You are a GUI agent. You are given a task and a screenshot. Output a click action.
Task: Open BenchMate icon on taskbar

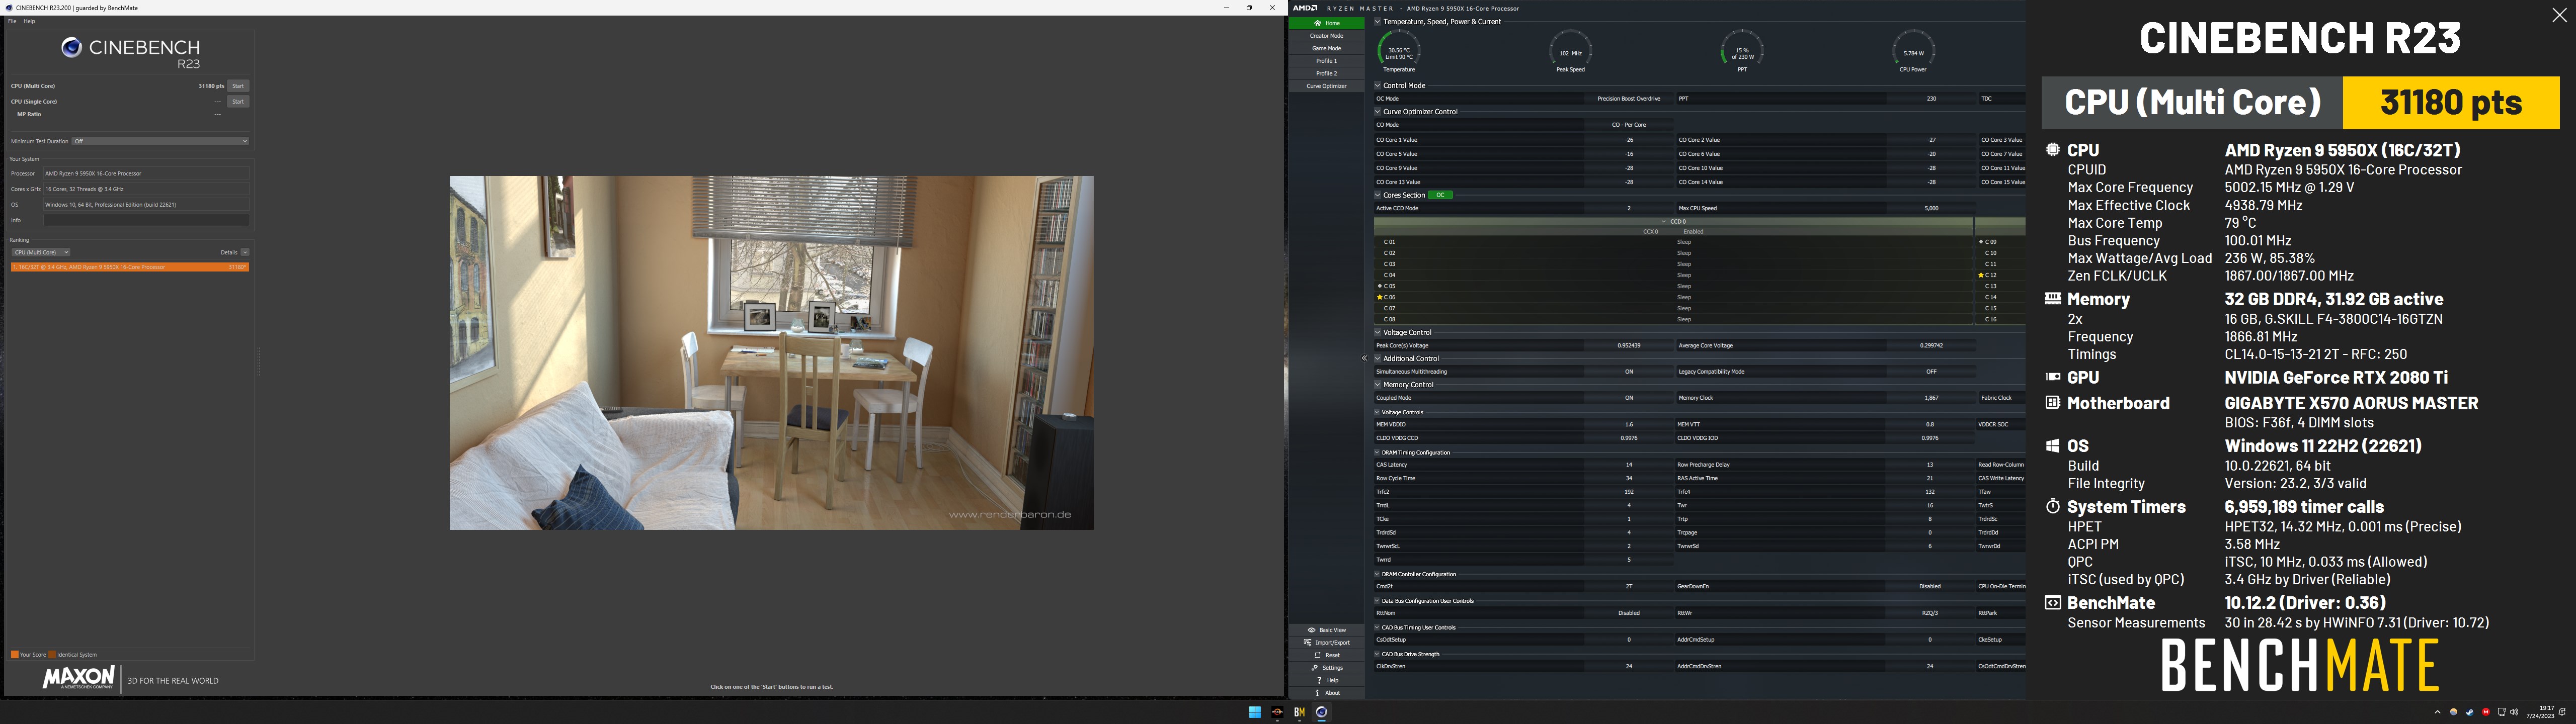[1300, 712]
